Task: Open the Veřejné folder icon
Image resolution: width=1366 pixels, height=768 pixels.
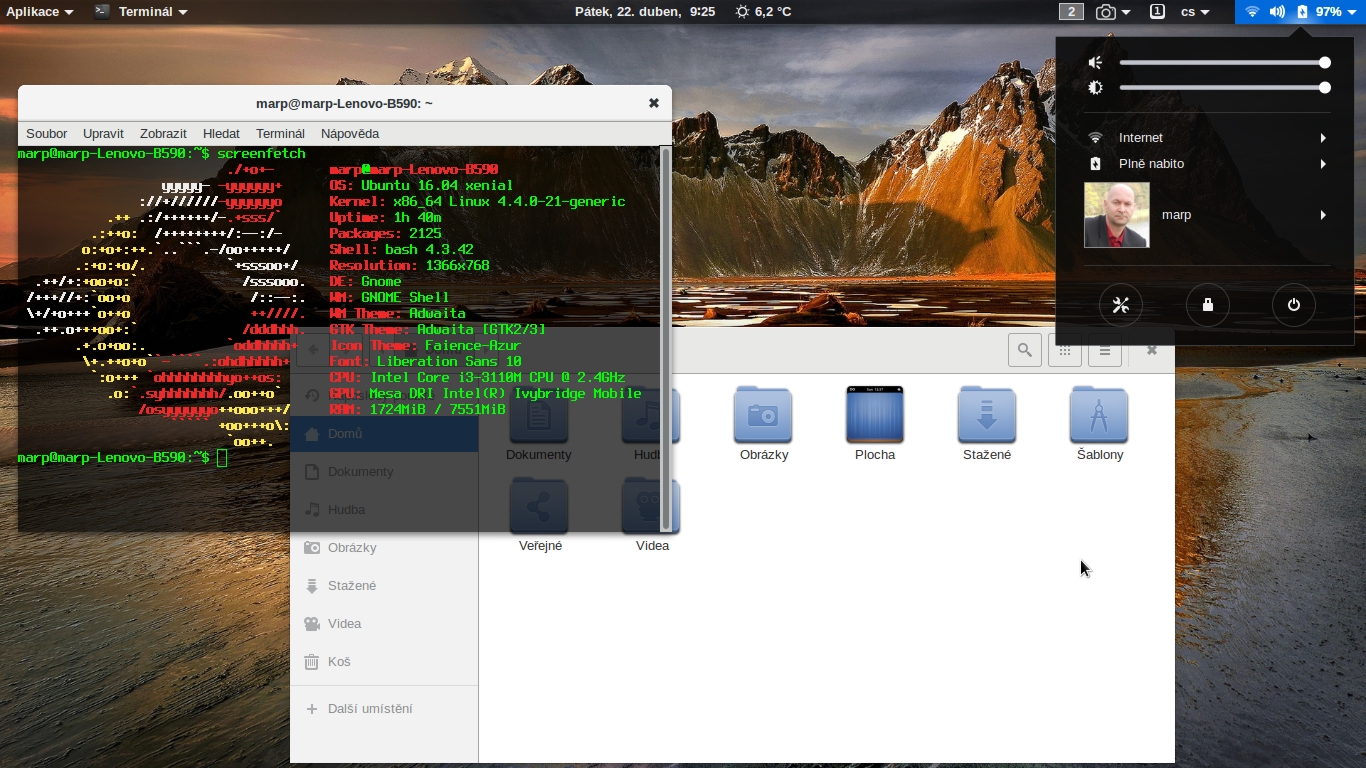Action: coord(539,505)
